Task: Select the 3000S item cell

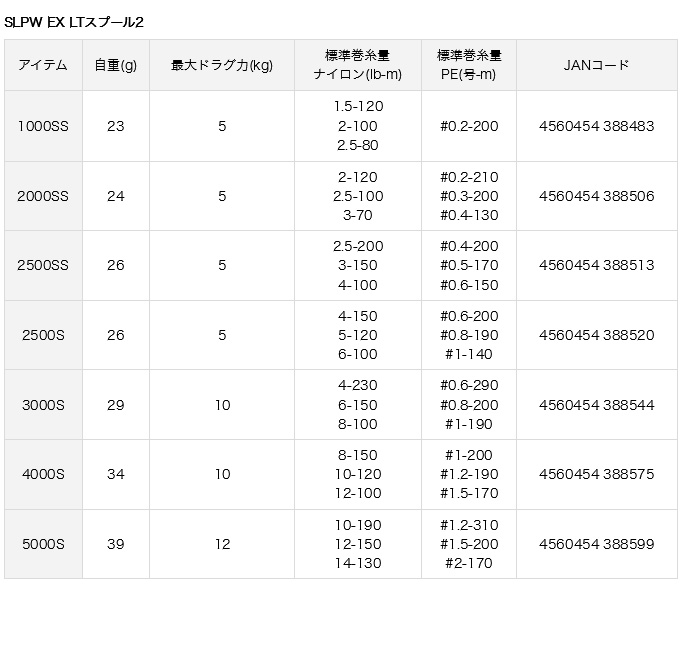Action: (x=43, y=405)
